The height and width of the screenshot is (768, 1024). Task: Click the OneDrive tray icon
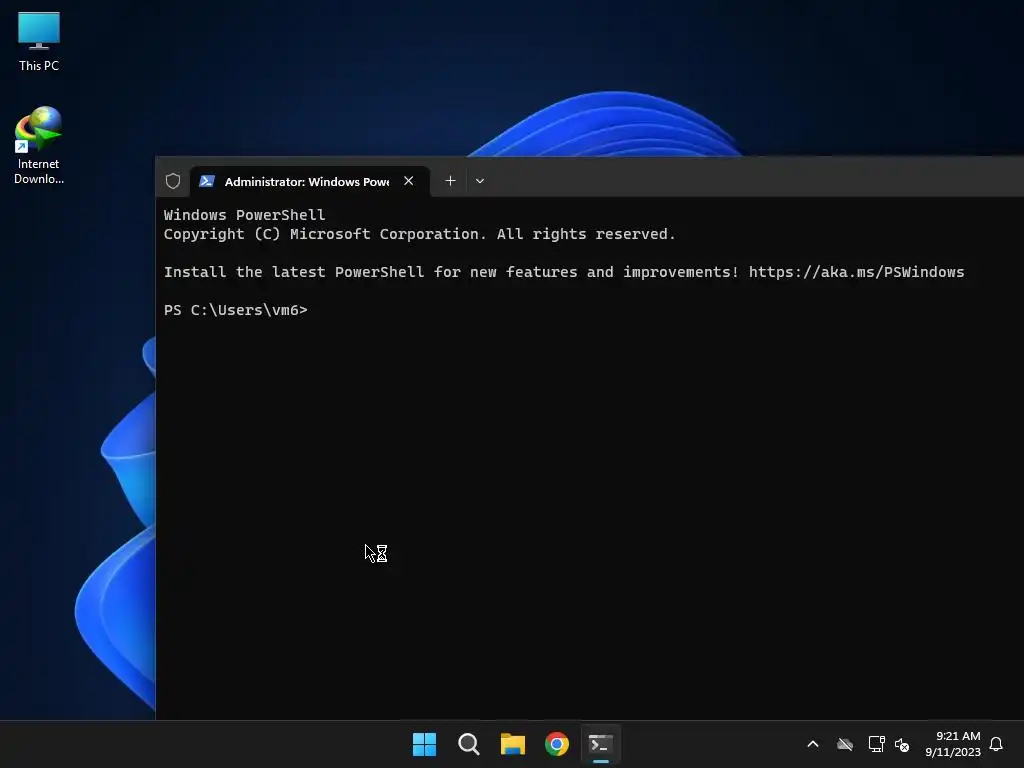pos(845,744)
